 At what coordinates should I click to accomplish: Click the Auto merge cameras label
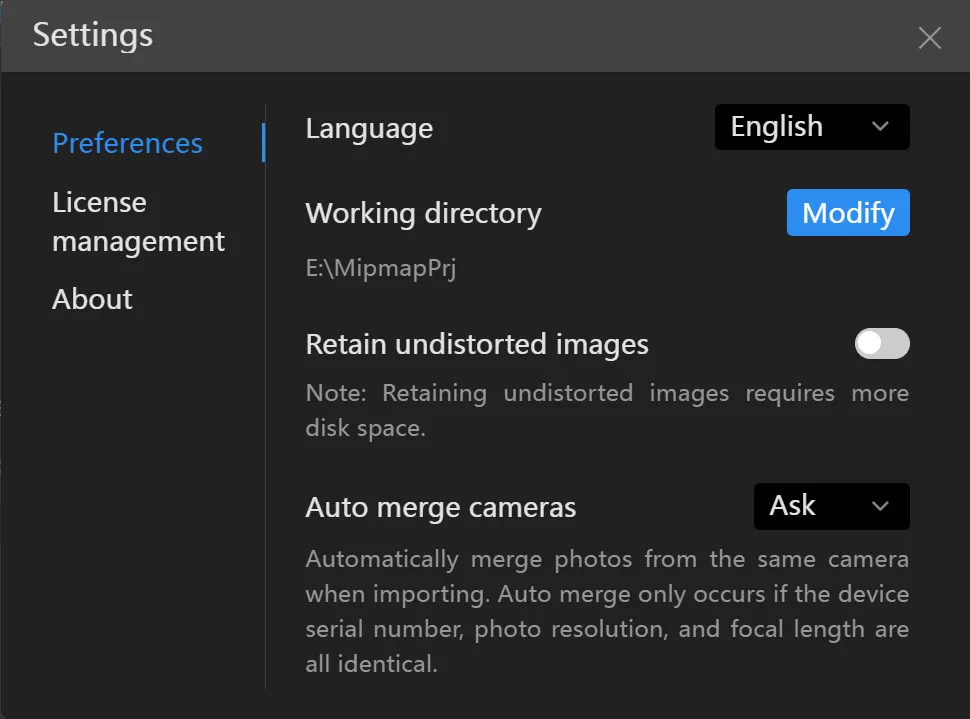pyautogui.click(x=440, y=508)
